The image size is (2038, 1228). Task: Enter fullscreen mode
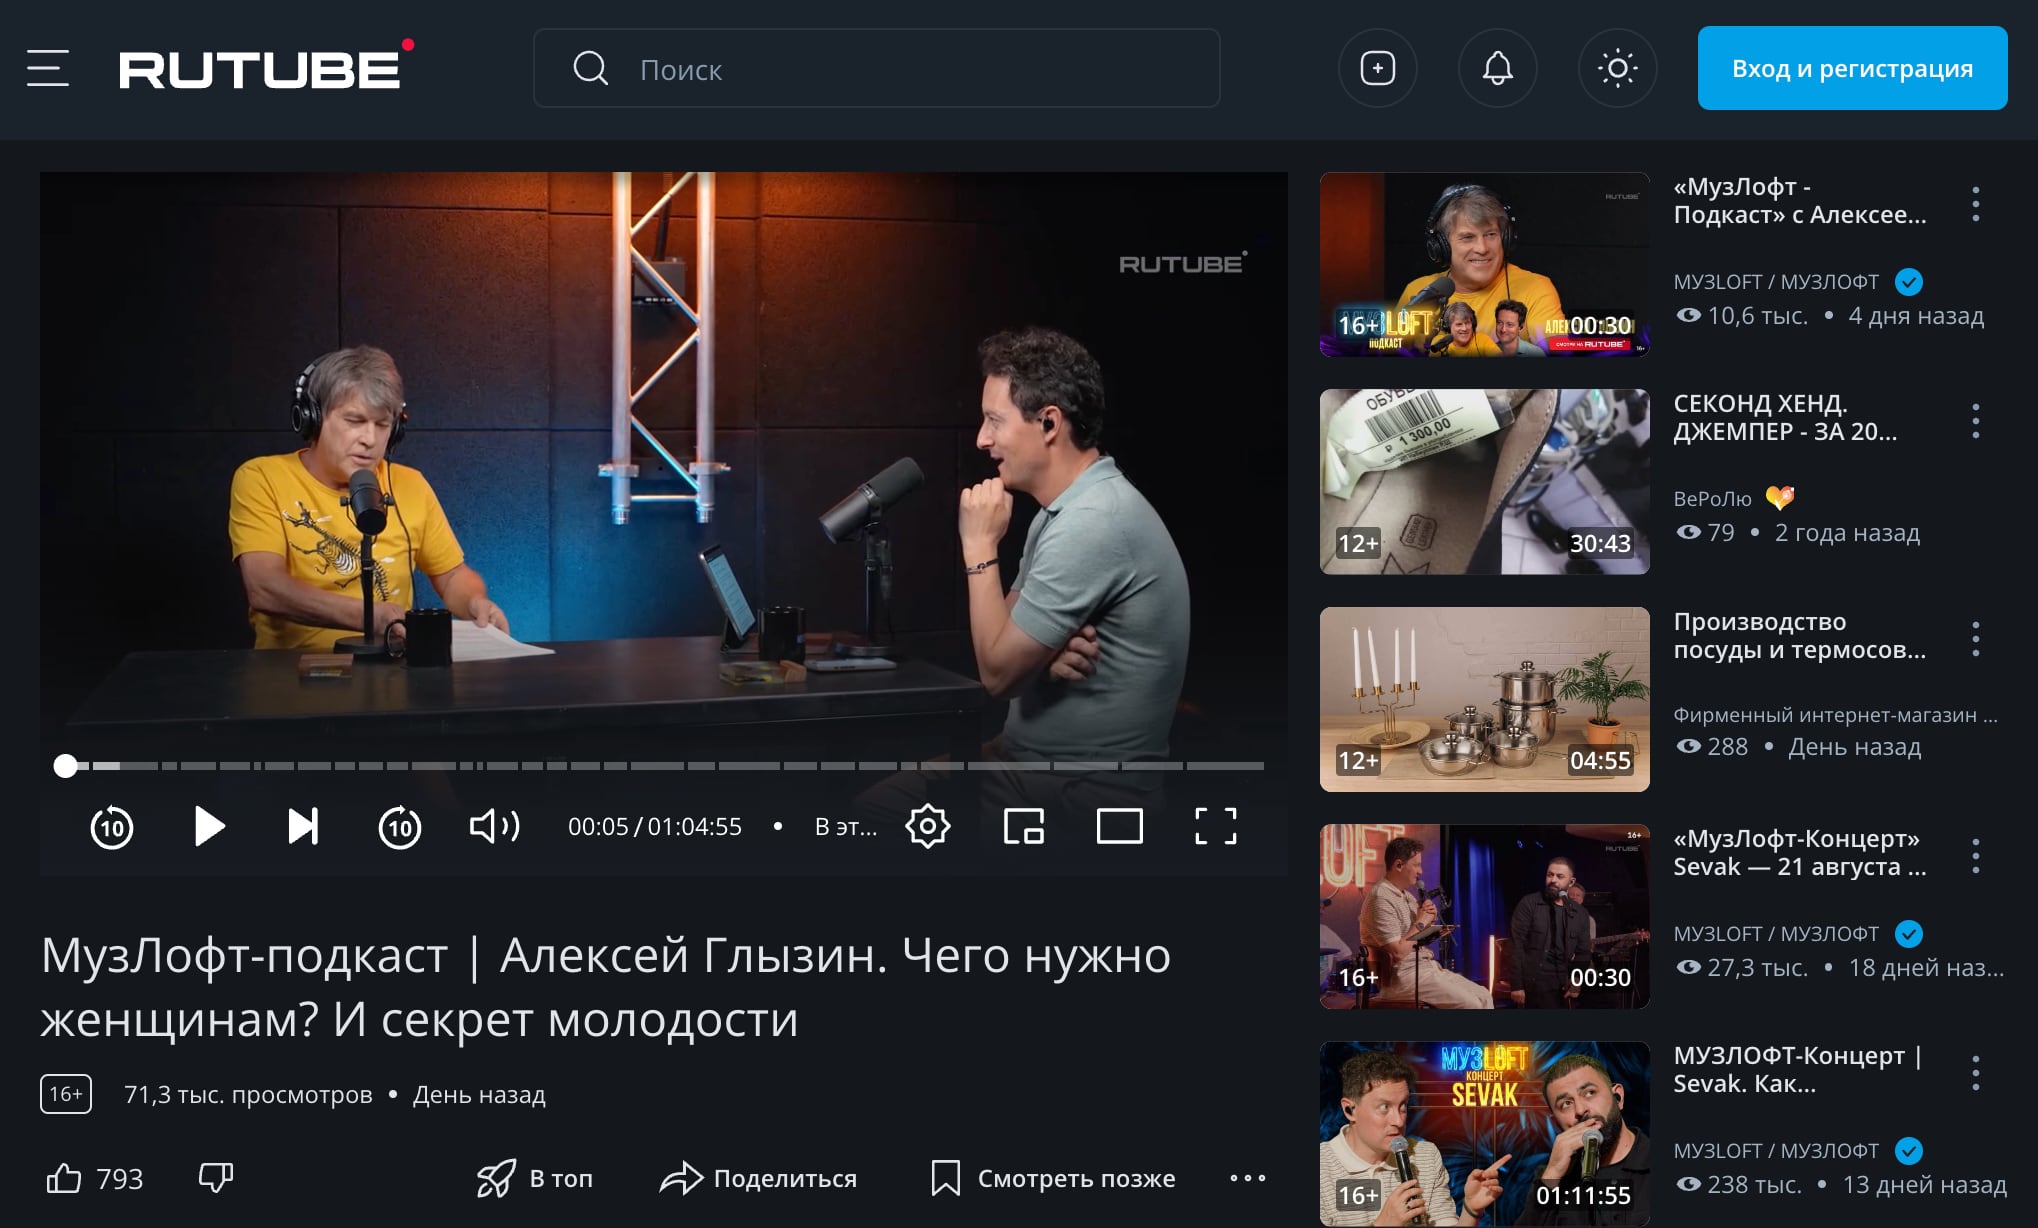[x=1215, y=827]
